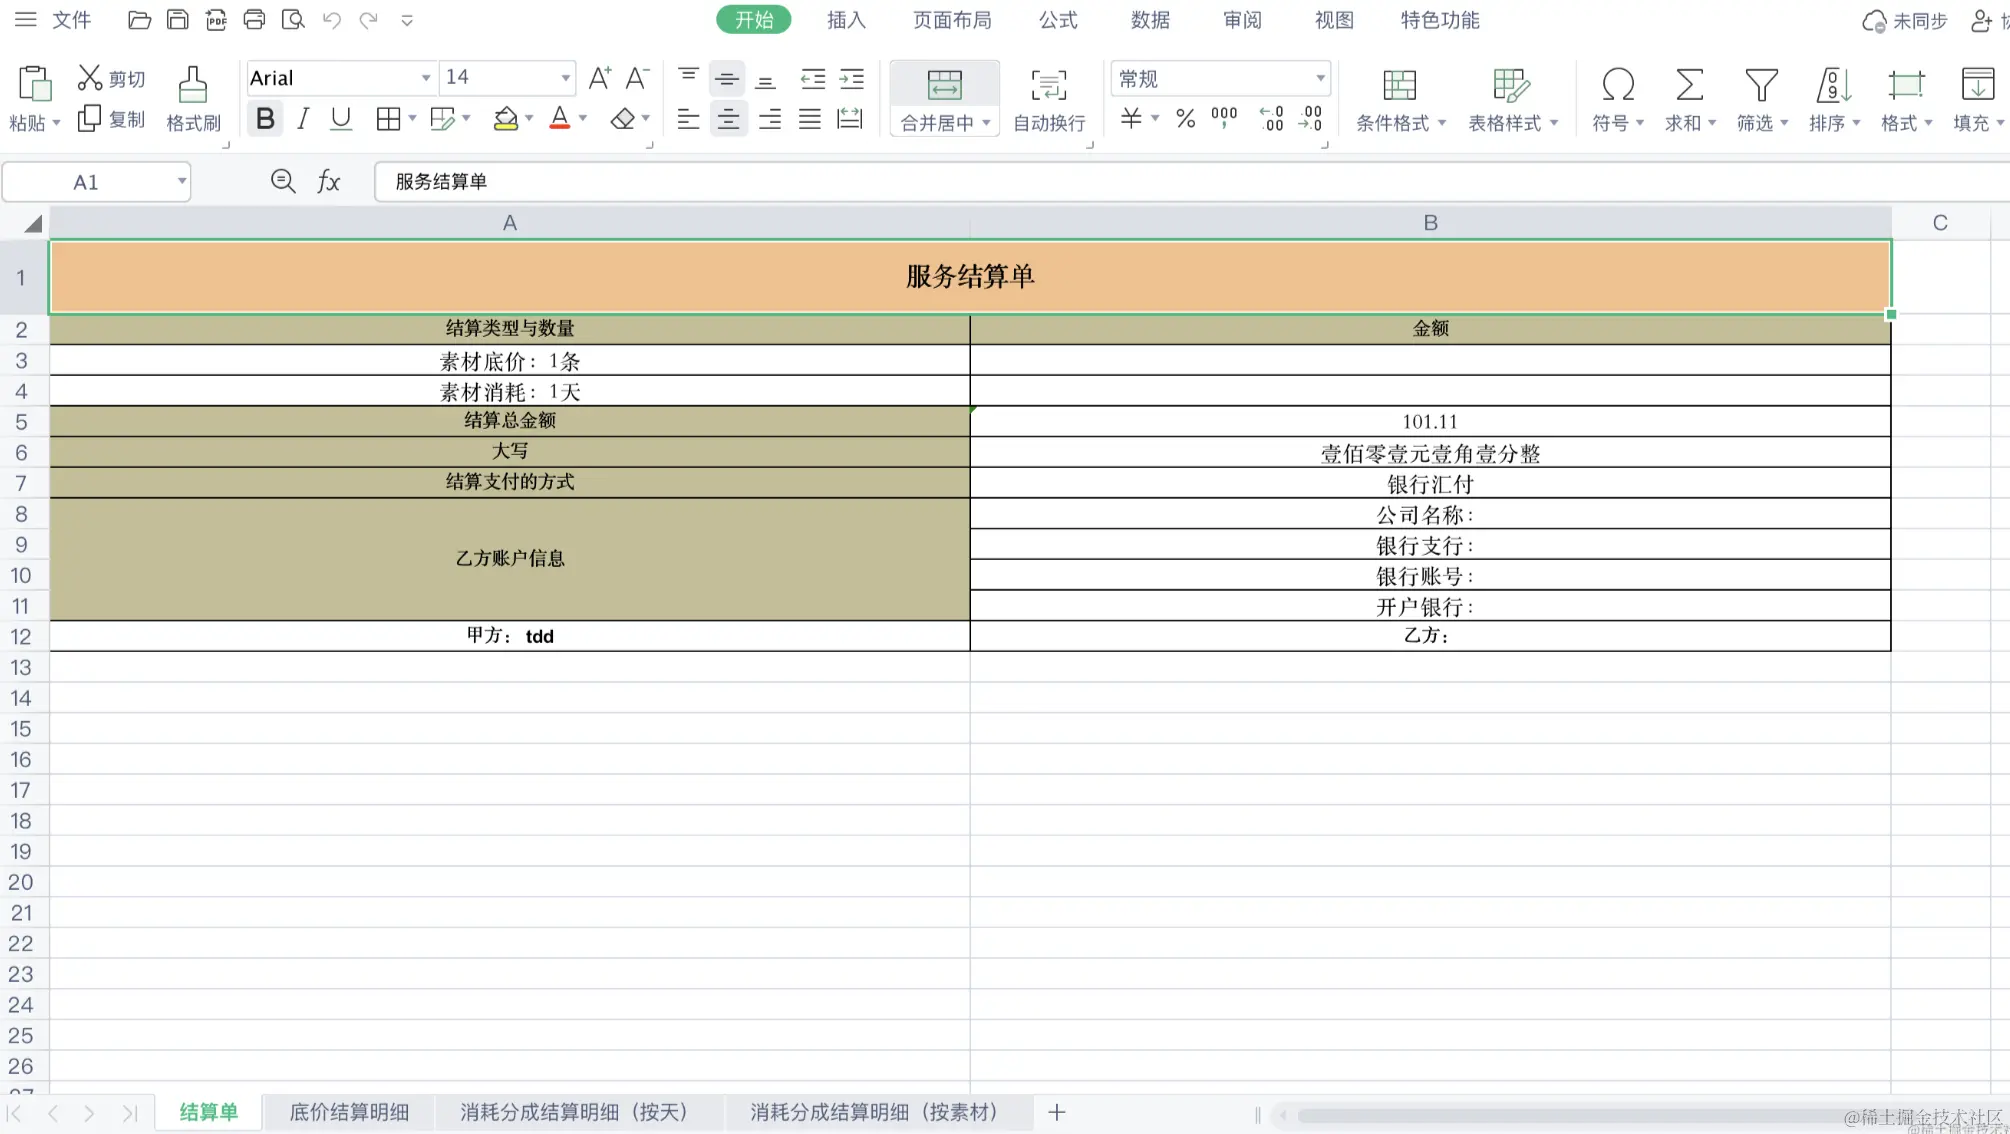Click the cell name box showing A1
The height and width of the screenshot is (1134, 2010).
pyautogui.click(x=86, y=182)
